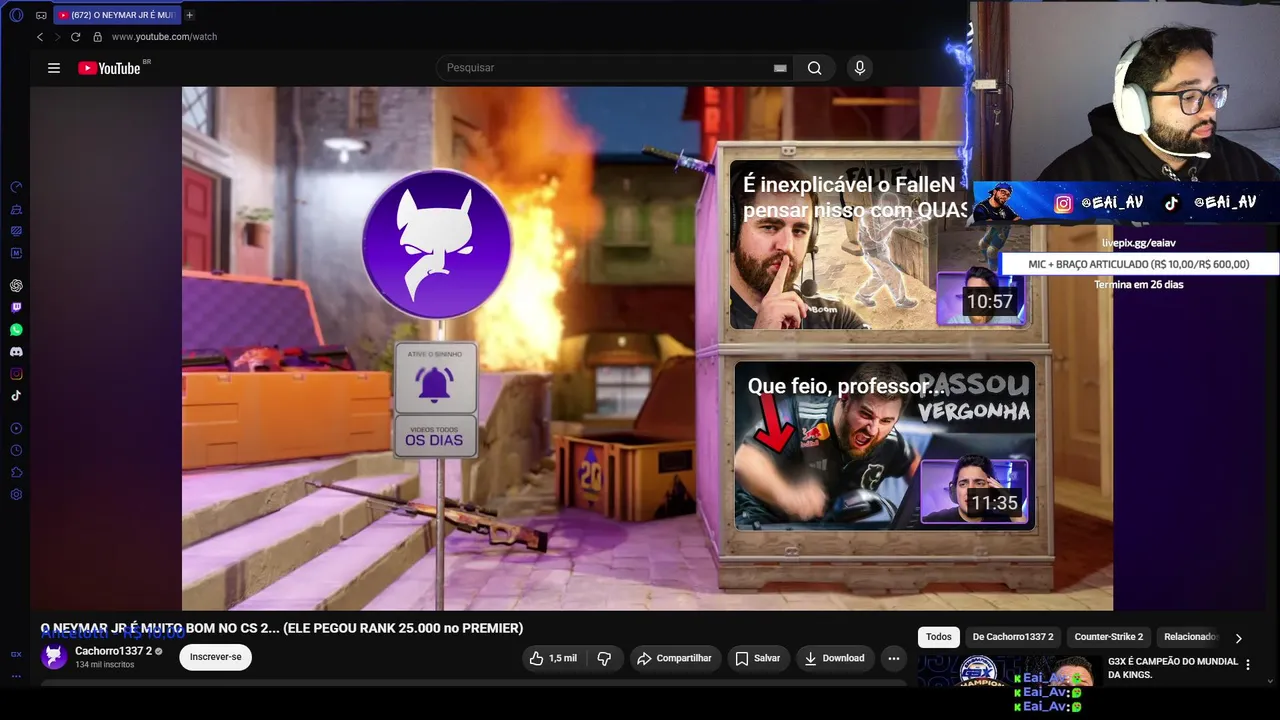Open TikTok in the Opera sidebar
This screenshot has width=1280, height=720.
coord(16,396)
